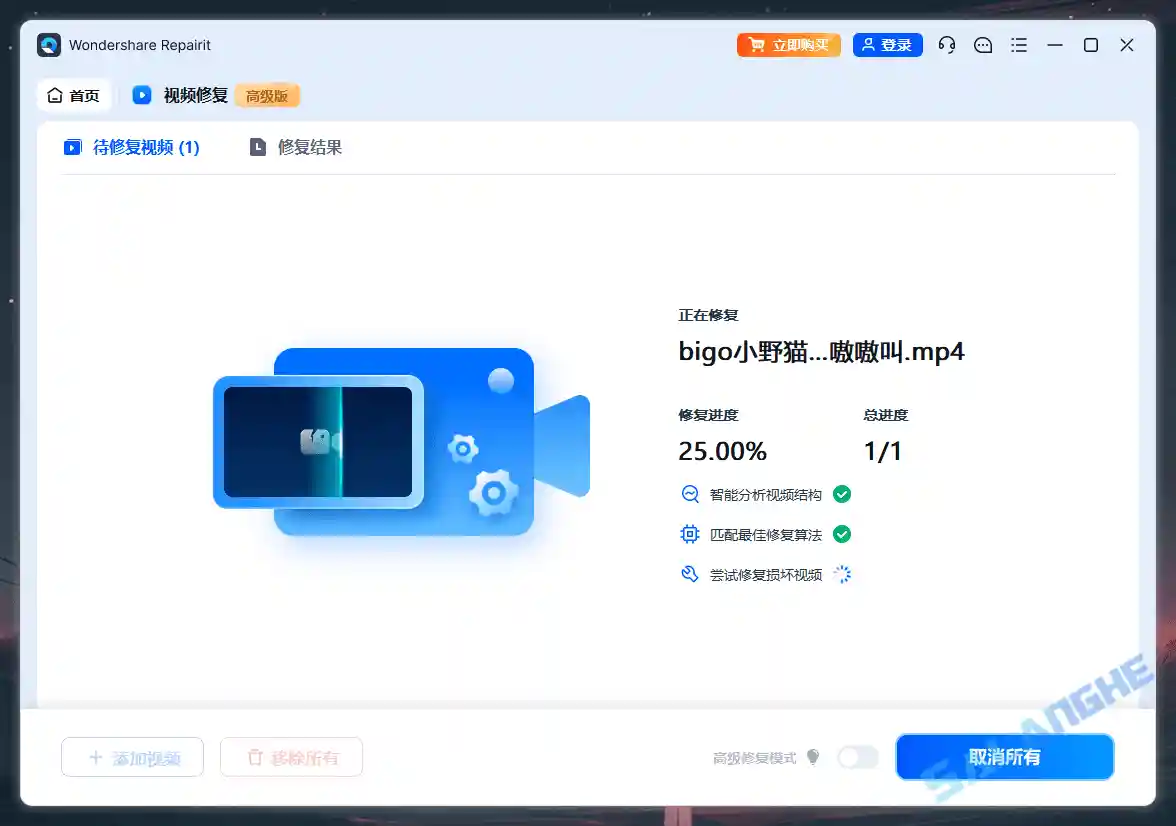Click the 登录 login button

pyautogui.click(x=887, y=45)
